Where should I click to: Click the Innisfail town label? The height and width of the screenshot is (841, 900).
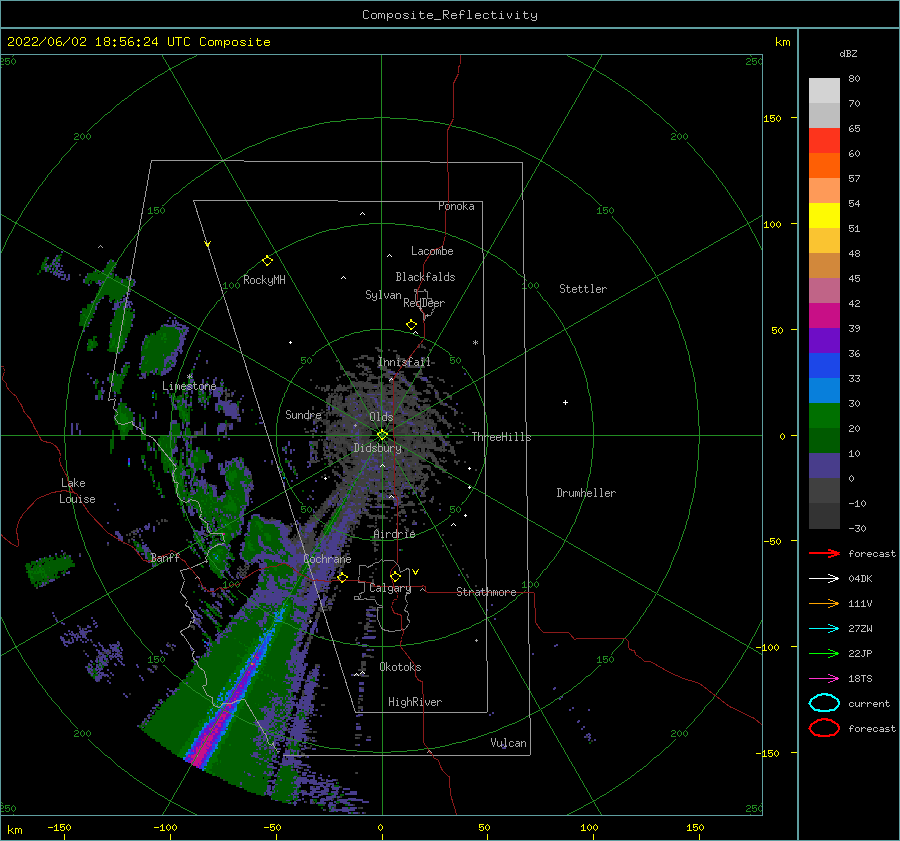pos(404,362)
